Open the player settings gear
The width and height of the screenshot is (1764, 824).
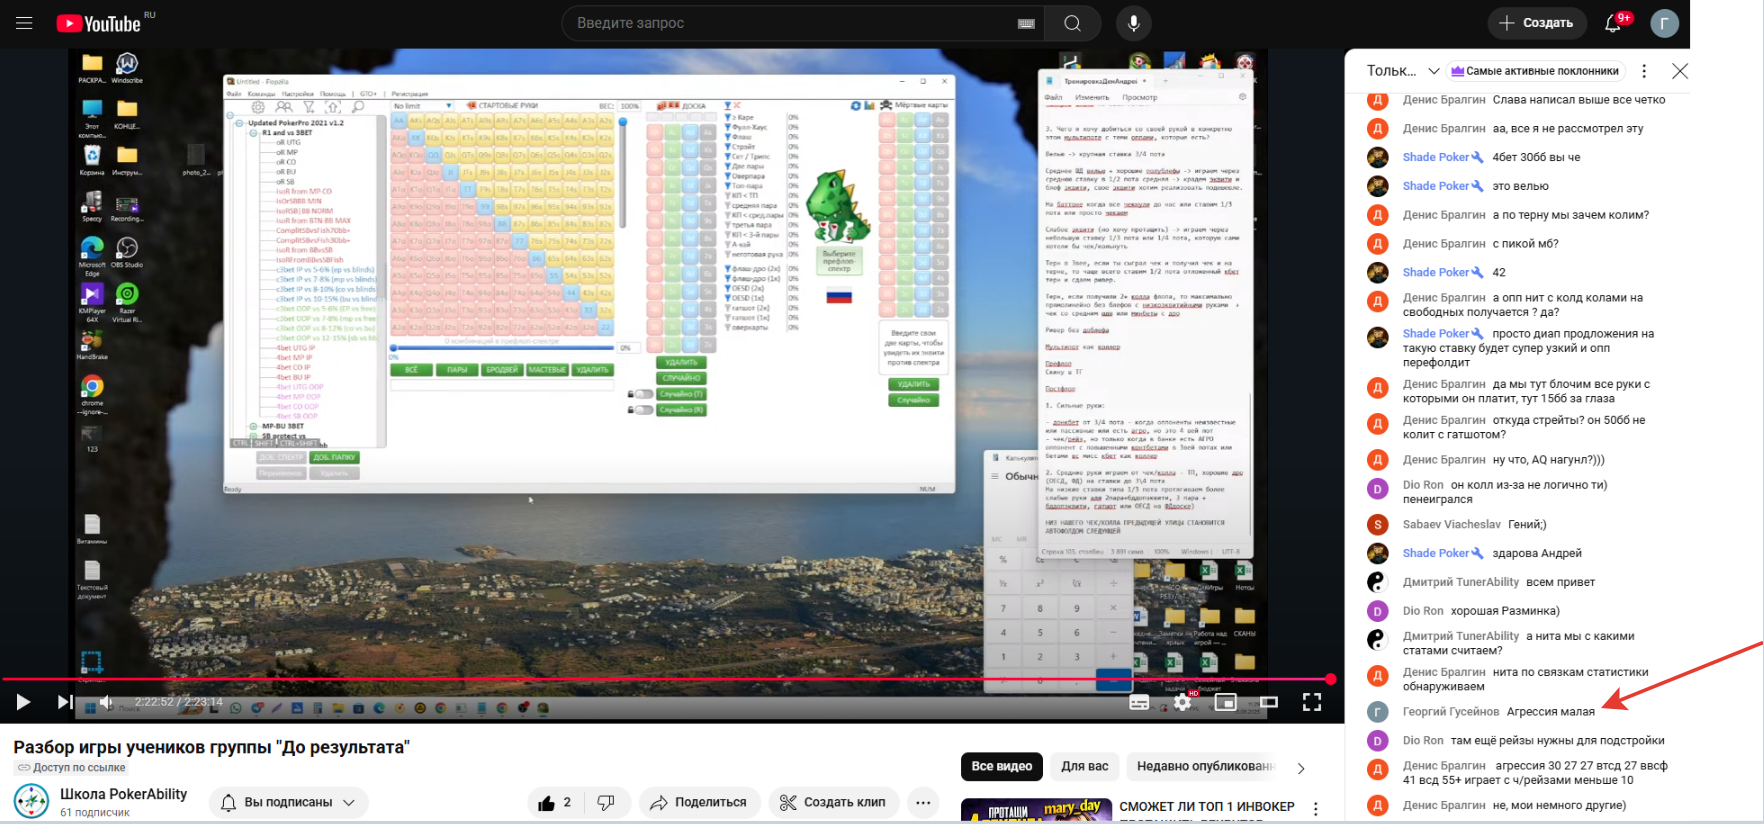[x=1182, y=702]
